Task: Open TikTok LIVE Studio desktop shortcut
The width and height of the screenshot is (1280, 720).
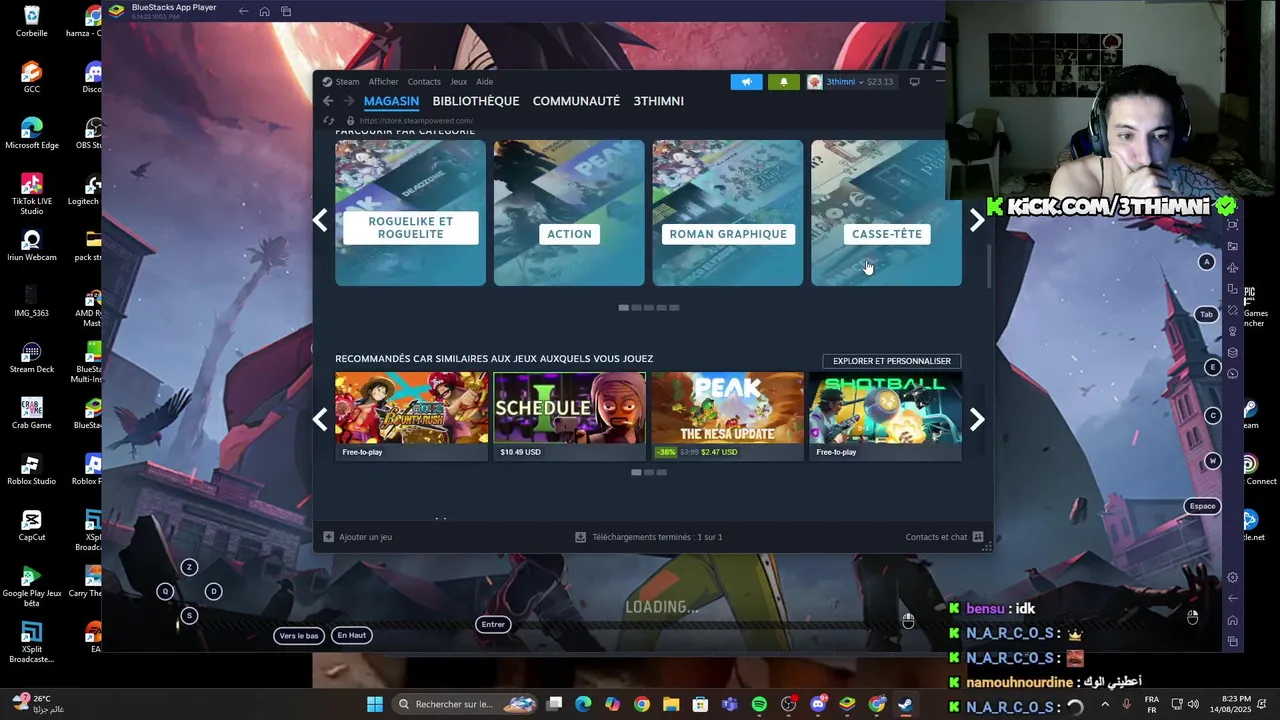Action: [x=31, y=195]
